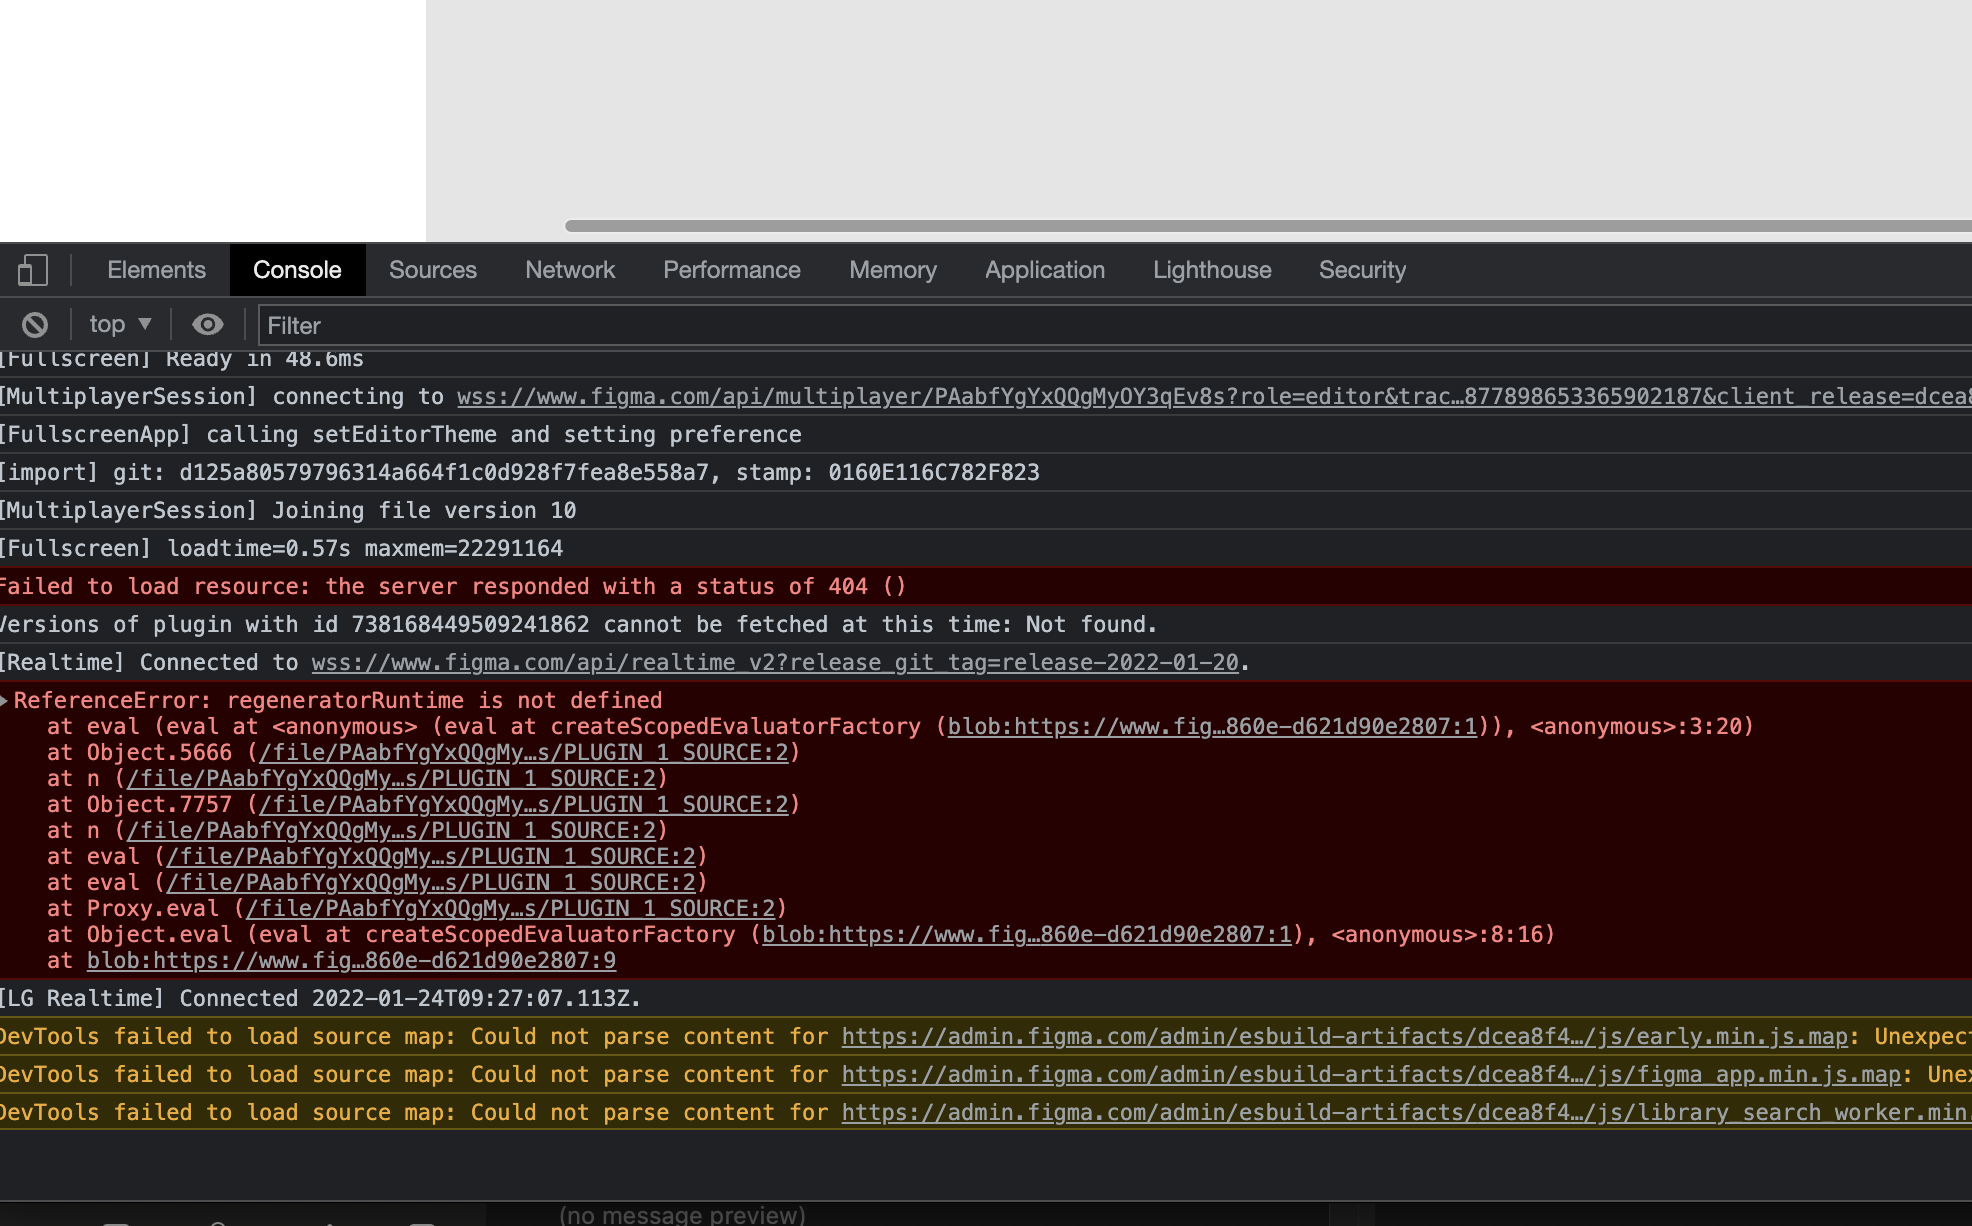Toggle the device toolbar icon
Viewport: 1972px width, 1226px height.
coord(33,270)
